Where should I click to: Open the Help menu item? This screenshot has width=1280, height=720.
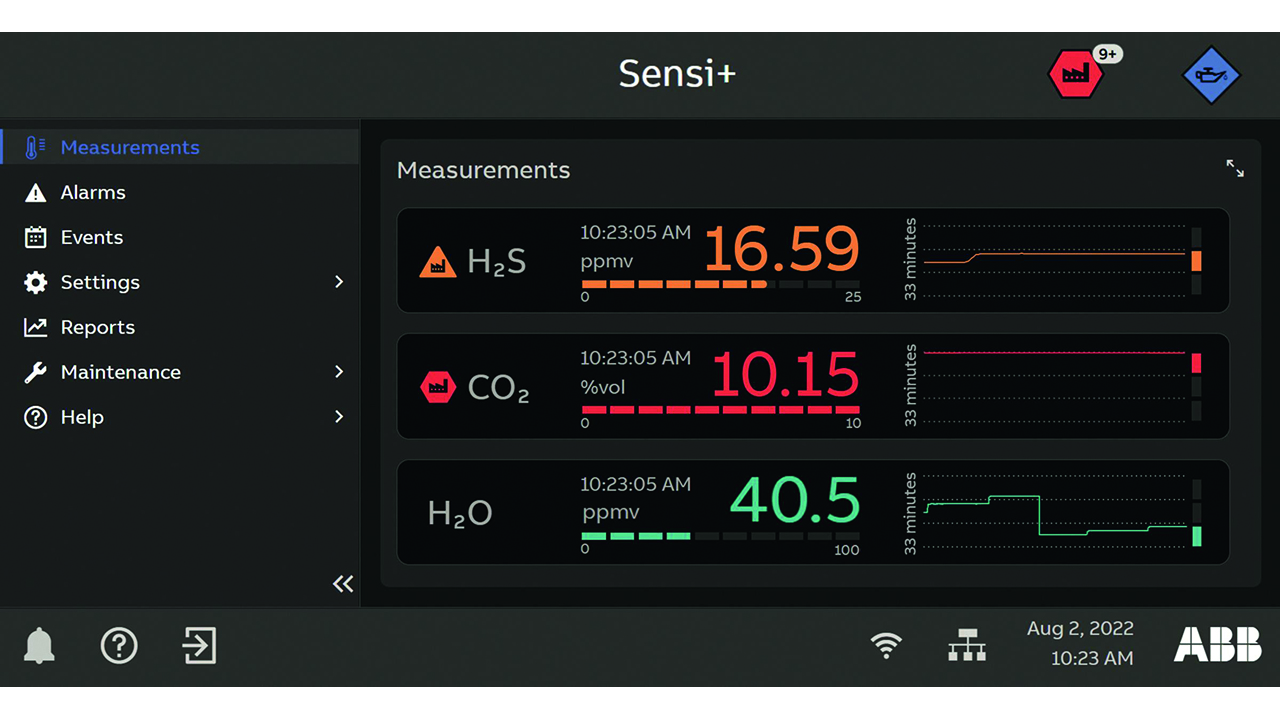tap(180, 417)
